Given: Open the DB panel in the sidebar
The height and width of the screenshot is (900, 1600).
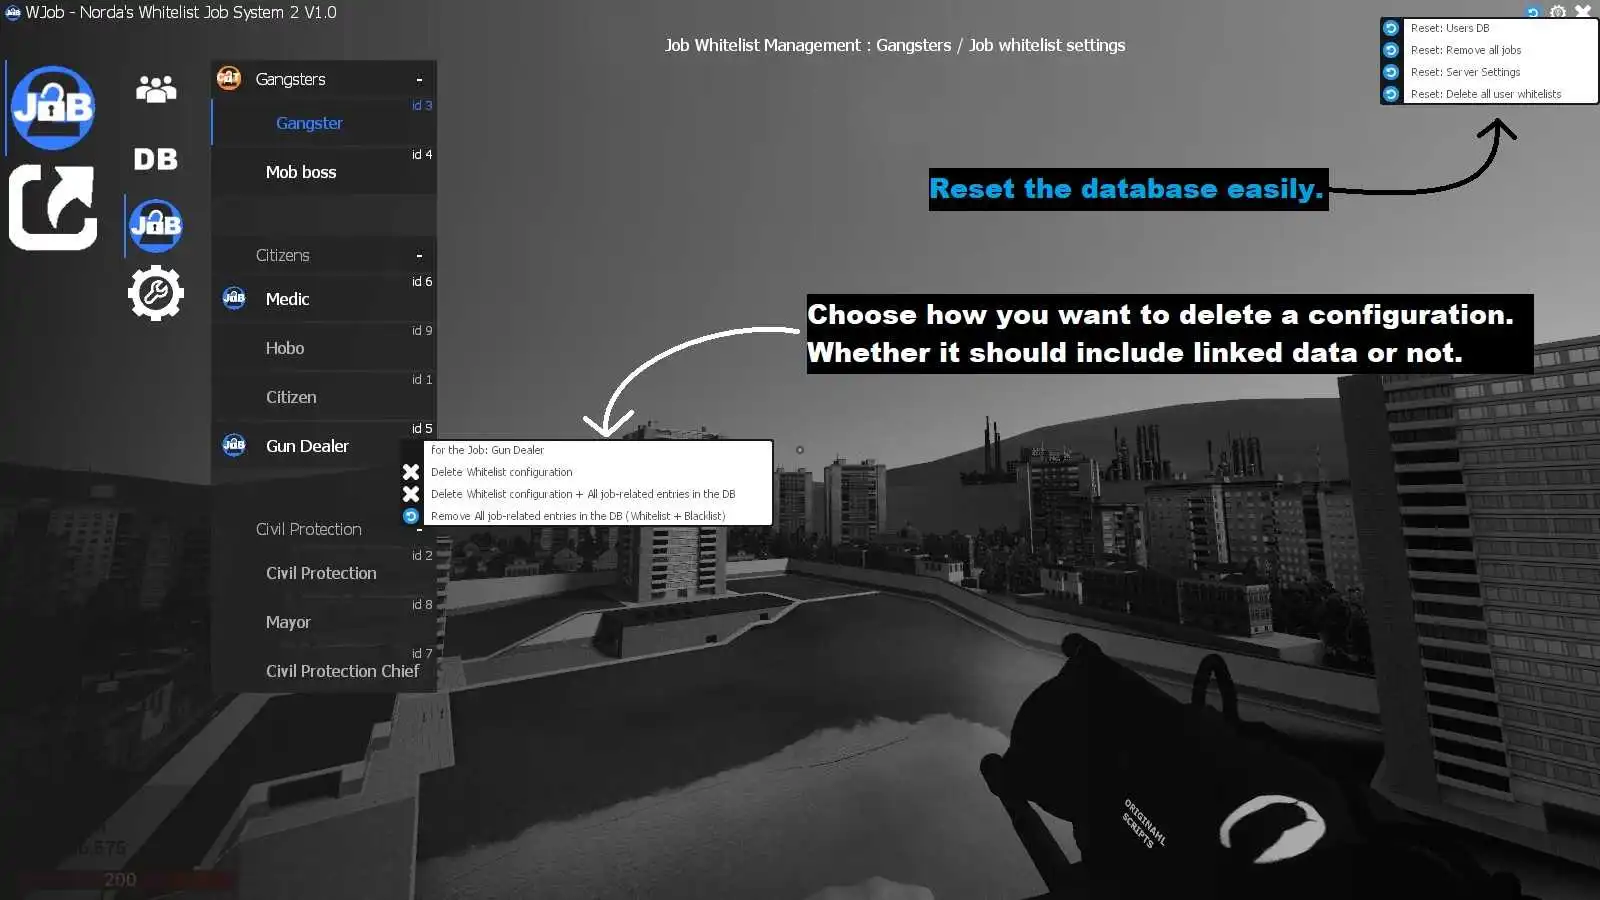Looking at the screenshot, I should point(154,158).
